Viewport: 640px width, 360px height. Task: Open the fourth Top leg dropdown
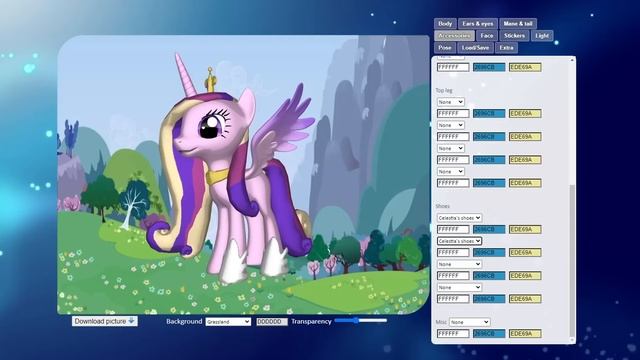(450, 171)
